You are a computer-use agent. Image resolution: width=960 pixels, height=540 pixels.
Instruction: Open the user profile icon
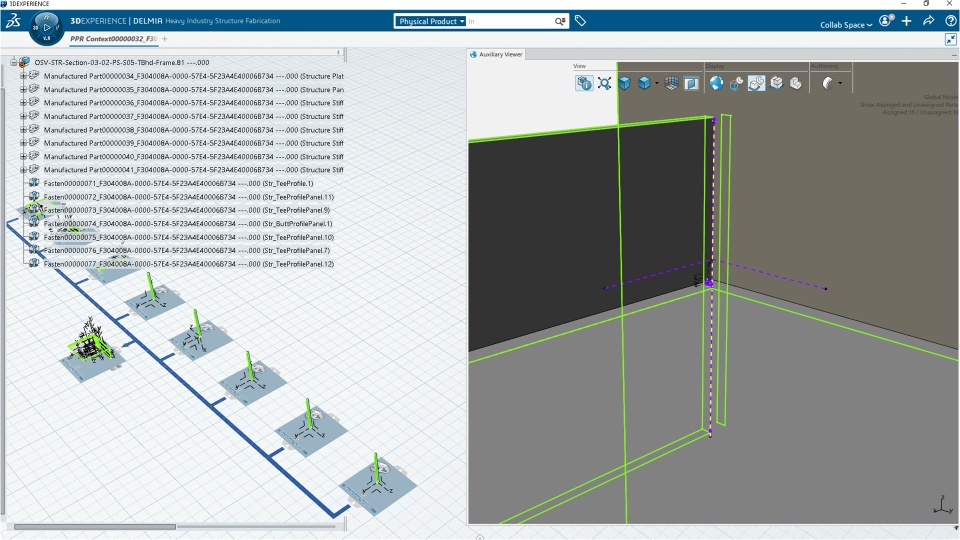(886, 21)
